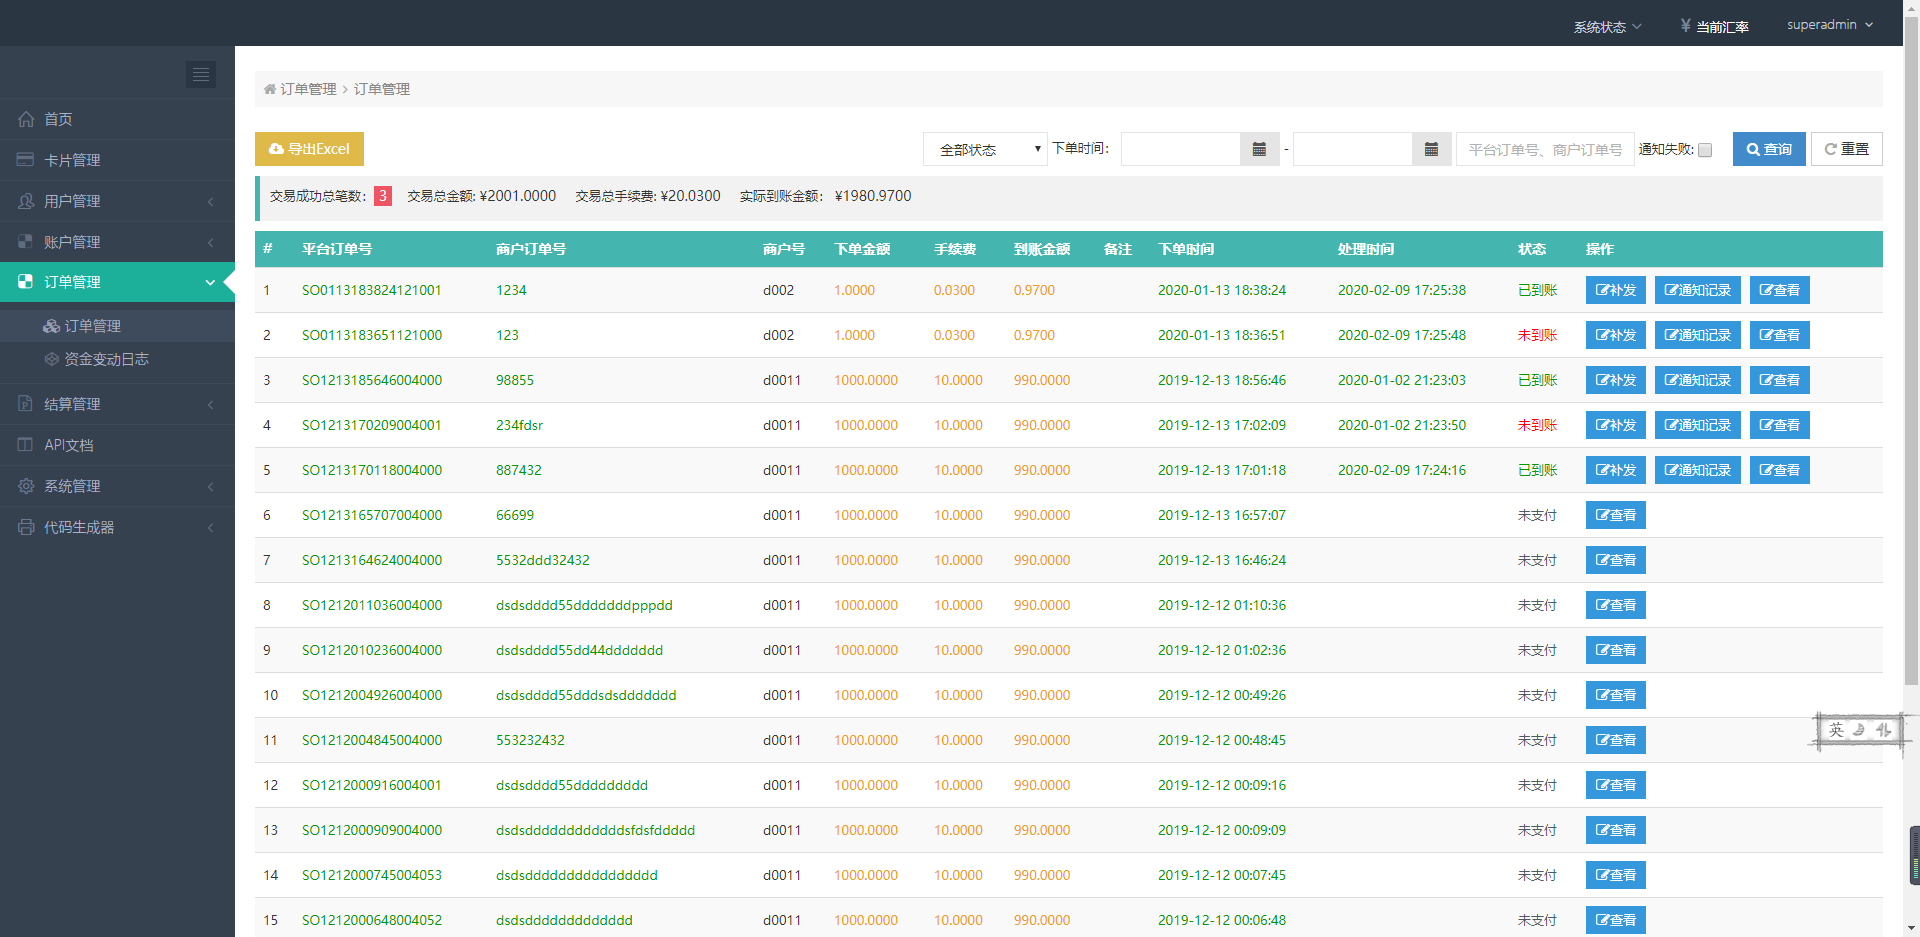Click the 导出Excel button
Screen dimensions: 1920x937
(309, 149)
